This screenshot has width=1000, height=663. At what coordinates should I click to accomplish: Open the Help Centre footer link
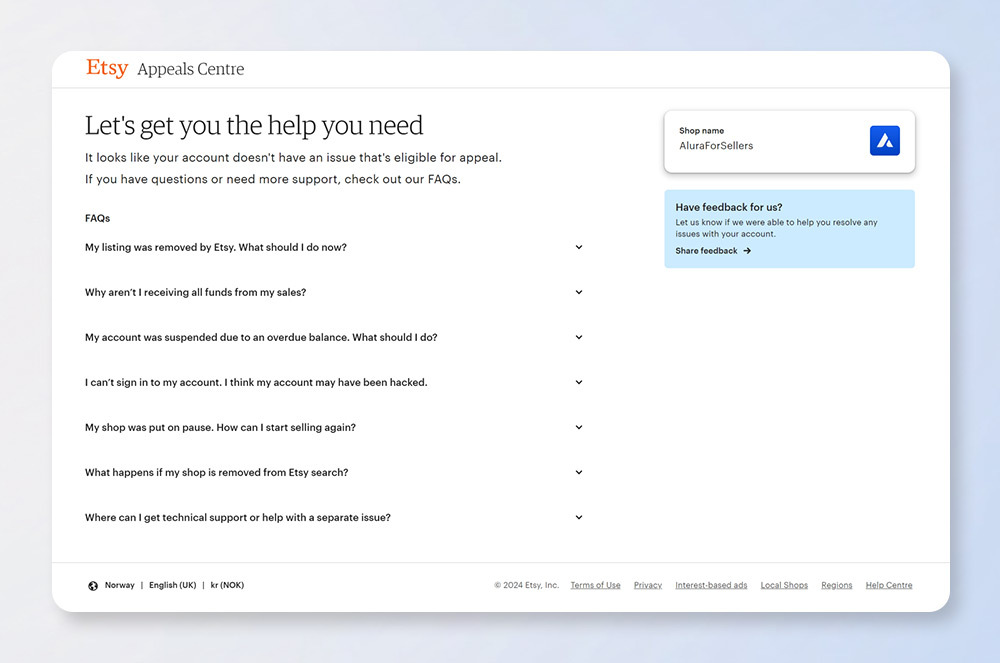click(x=889, y=585)
